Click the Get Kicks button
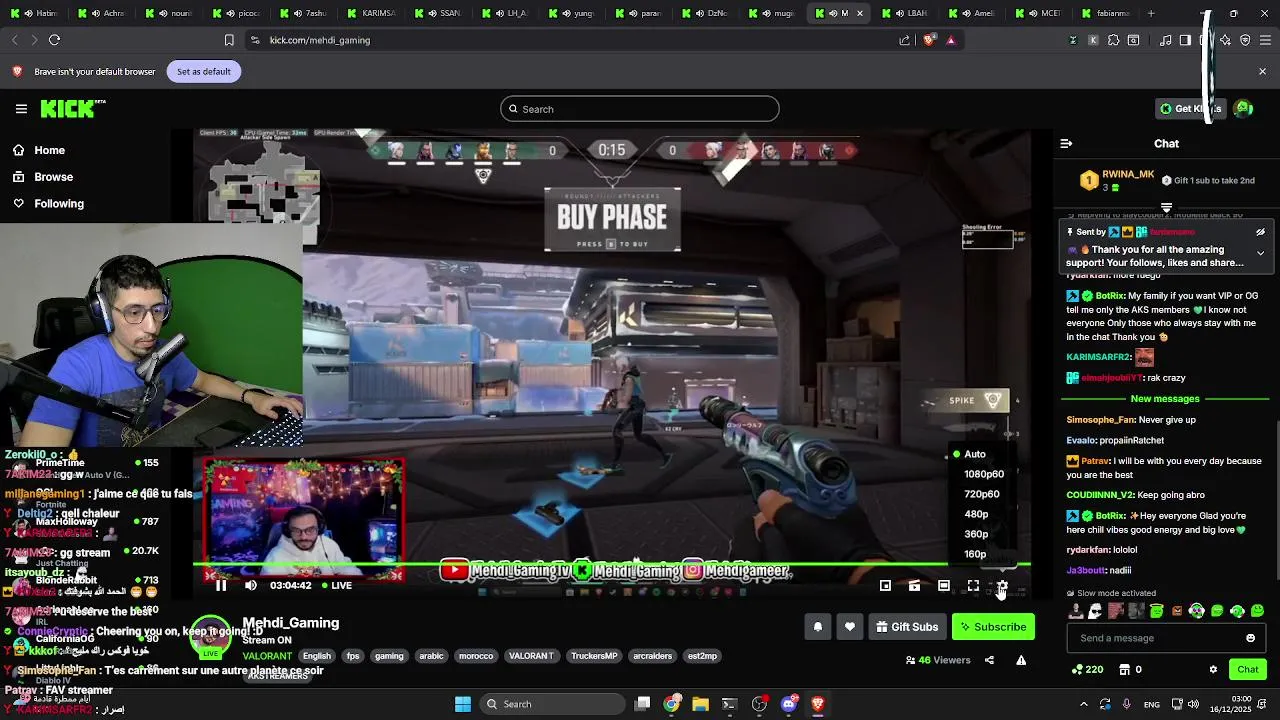Image resolution: width=1280 pixels, height=720 pixels. 1190,109
